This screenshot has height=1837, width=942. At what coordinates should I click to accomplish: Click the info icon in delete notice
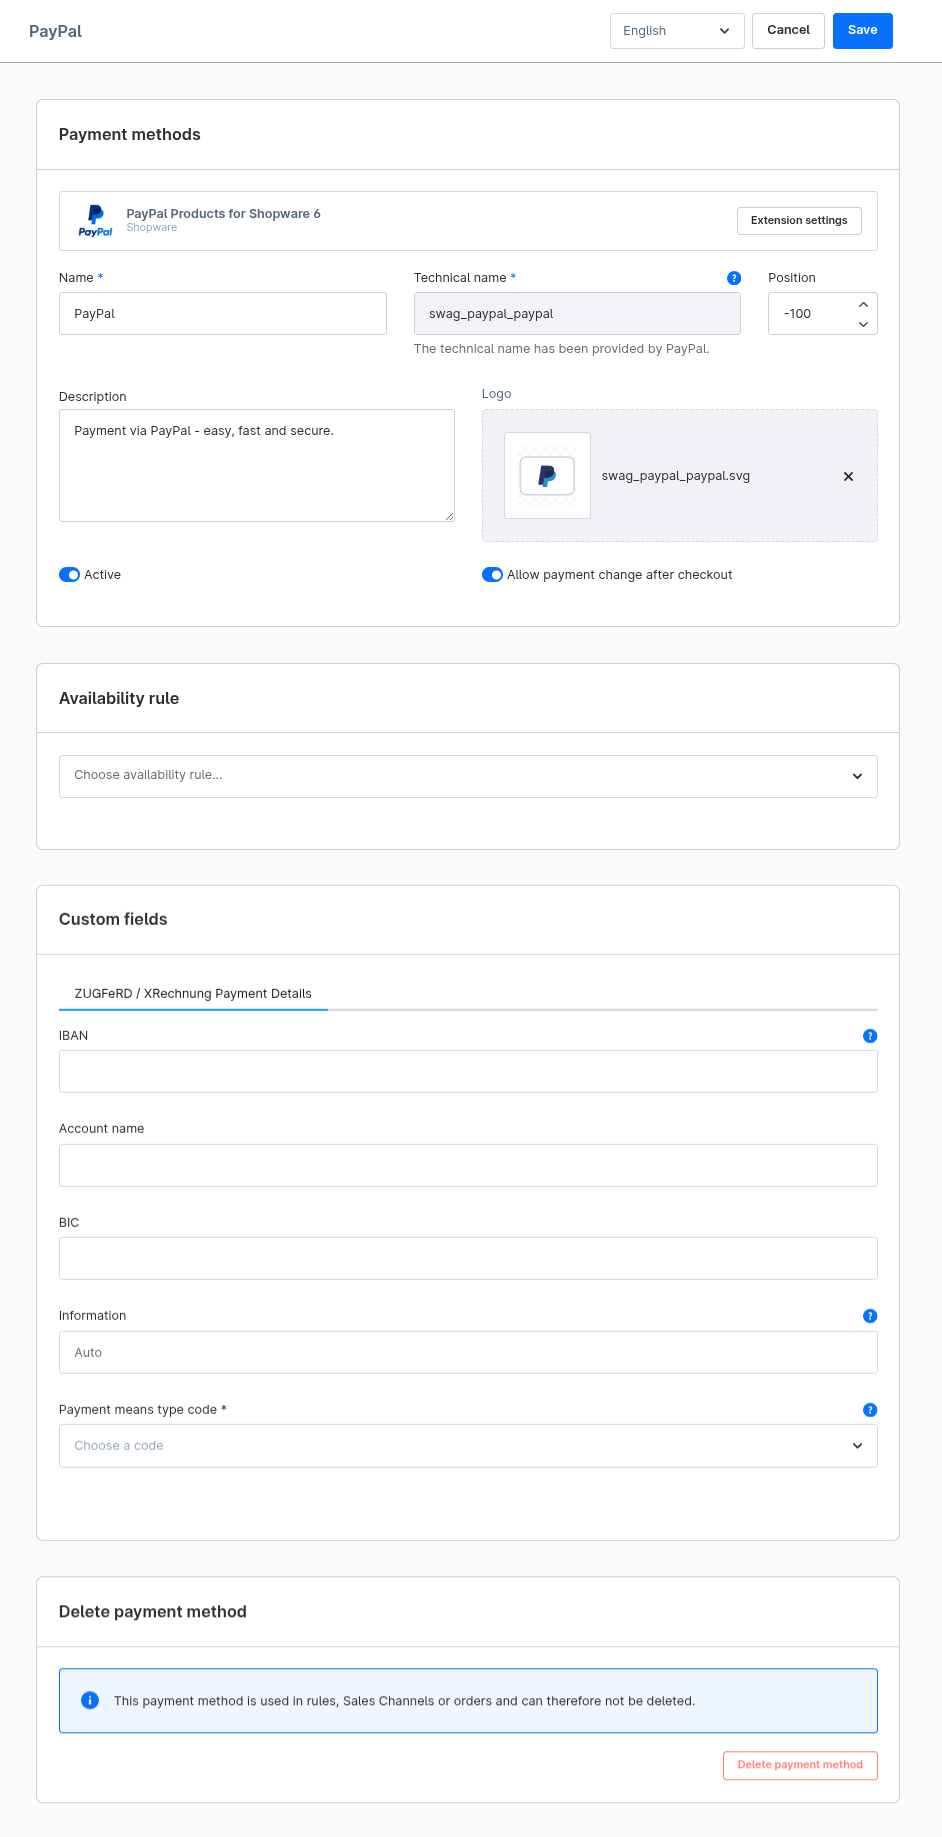pos(90,1700)
